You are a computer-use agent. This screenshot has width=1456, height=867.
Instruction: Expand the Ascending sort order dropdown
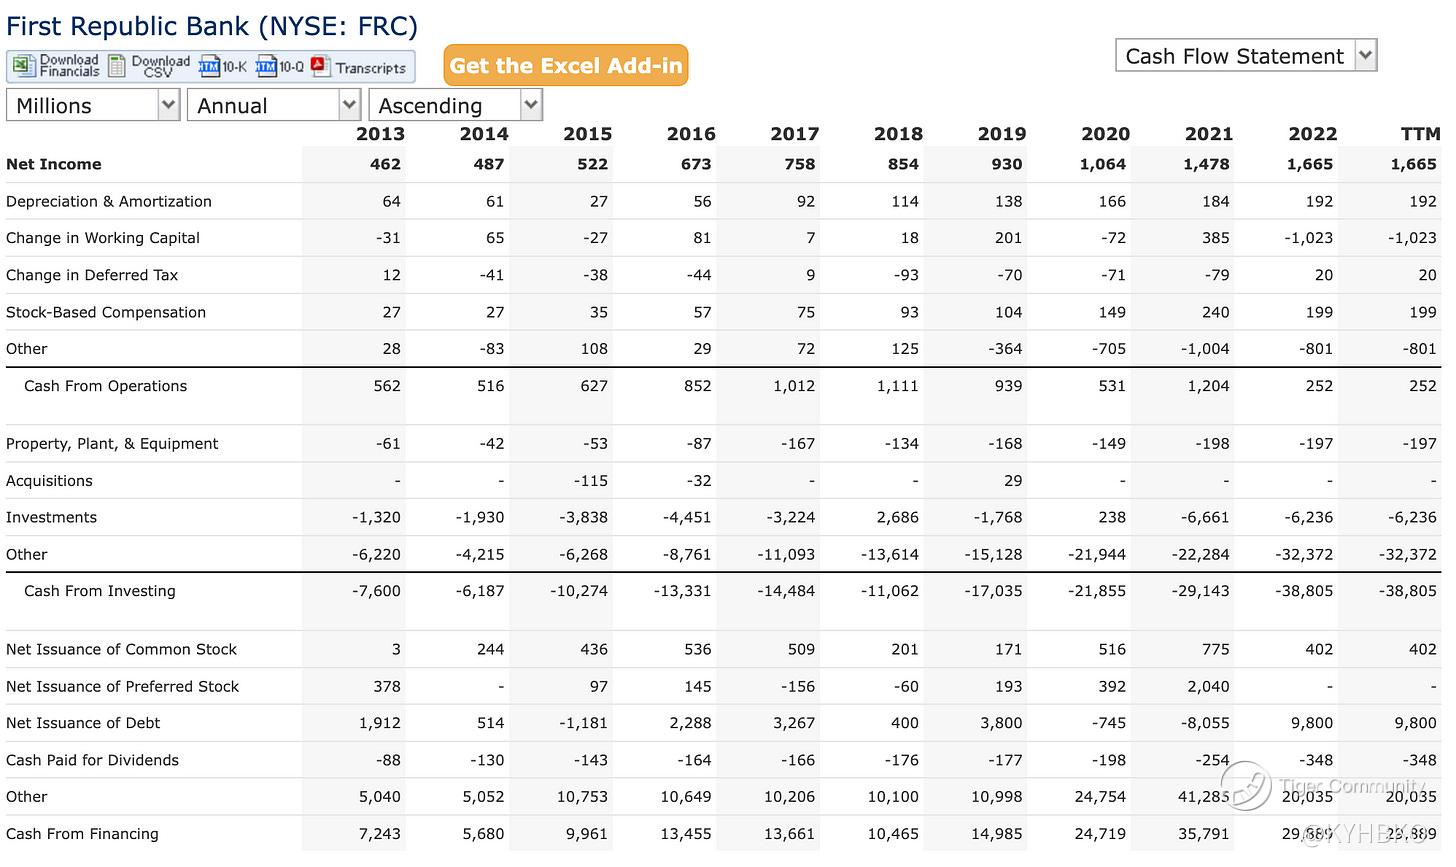[x=455, y=105]
